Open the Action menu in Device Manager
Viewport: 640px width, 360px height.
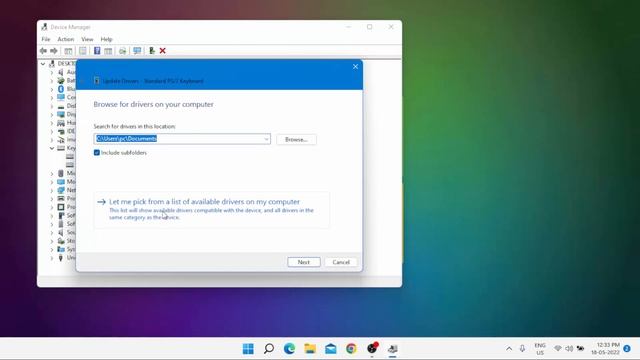click(x=66, y=39)
